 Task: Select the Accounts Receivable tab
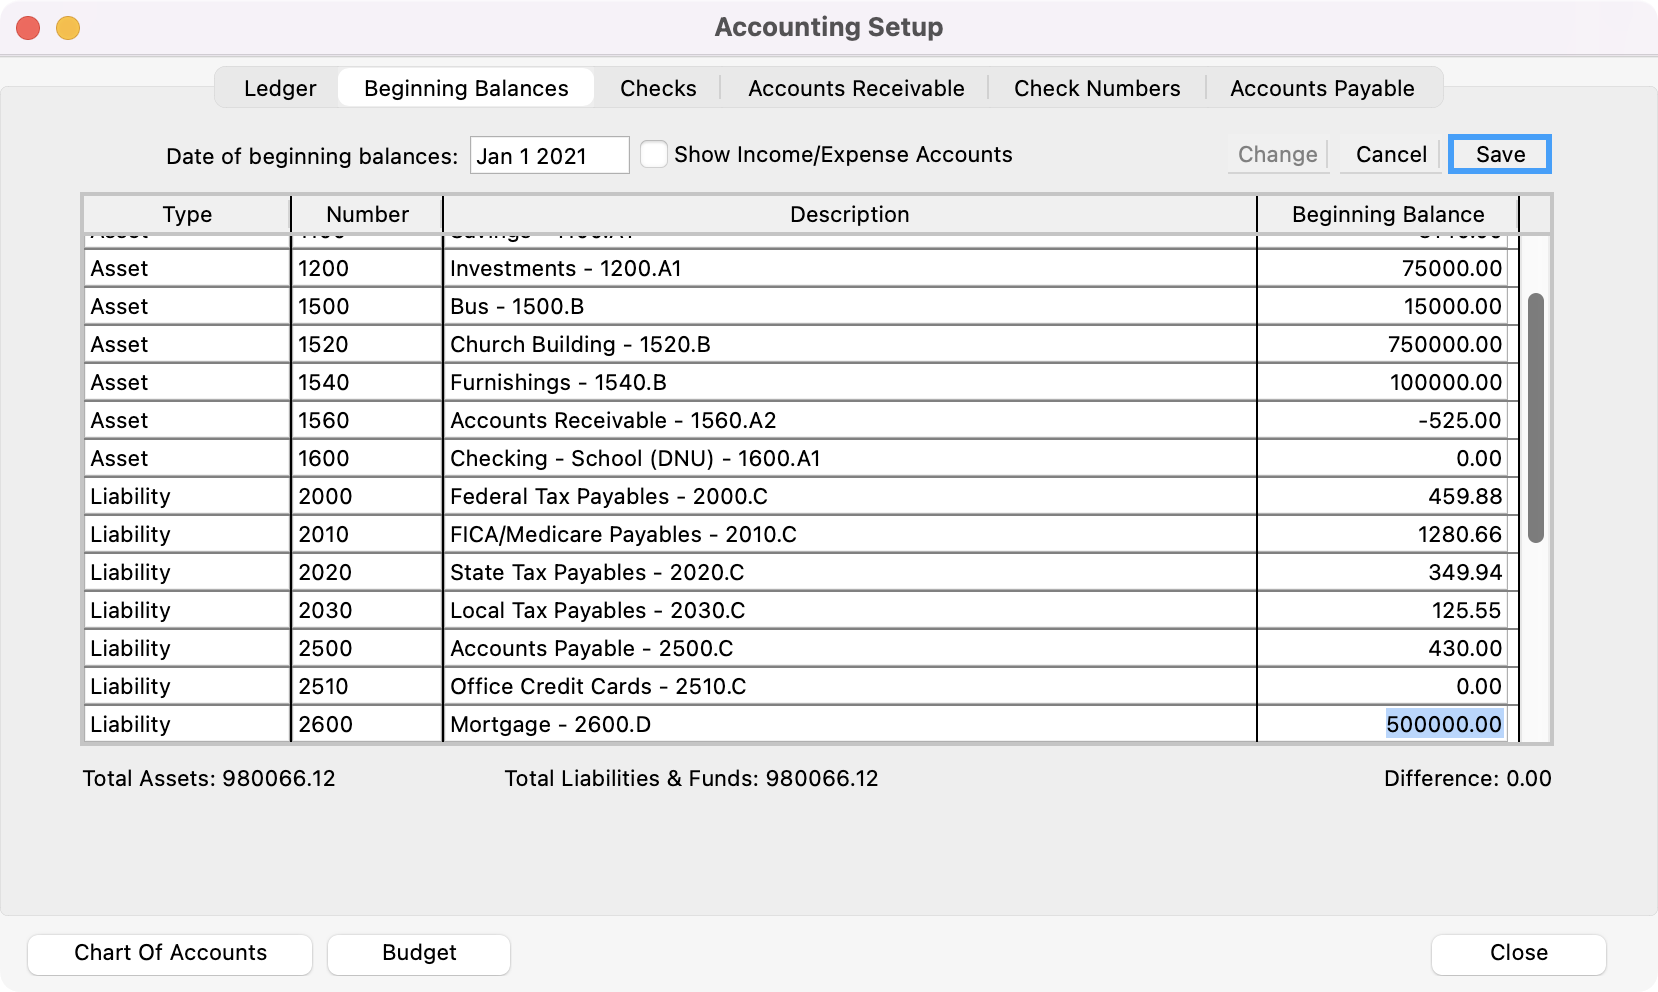pos(855,88)
